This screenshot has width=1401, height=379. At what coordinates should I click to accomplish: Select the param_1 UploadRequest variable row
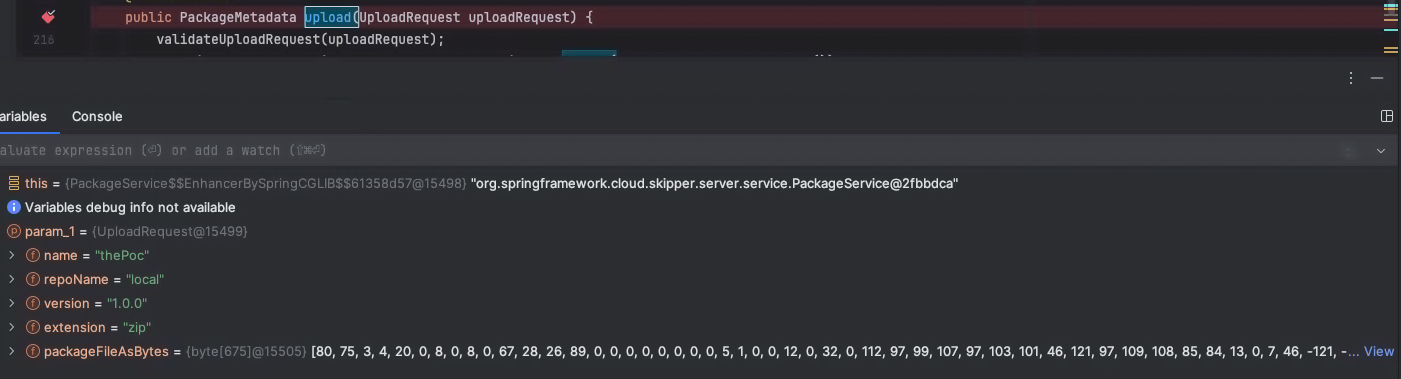700,231
